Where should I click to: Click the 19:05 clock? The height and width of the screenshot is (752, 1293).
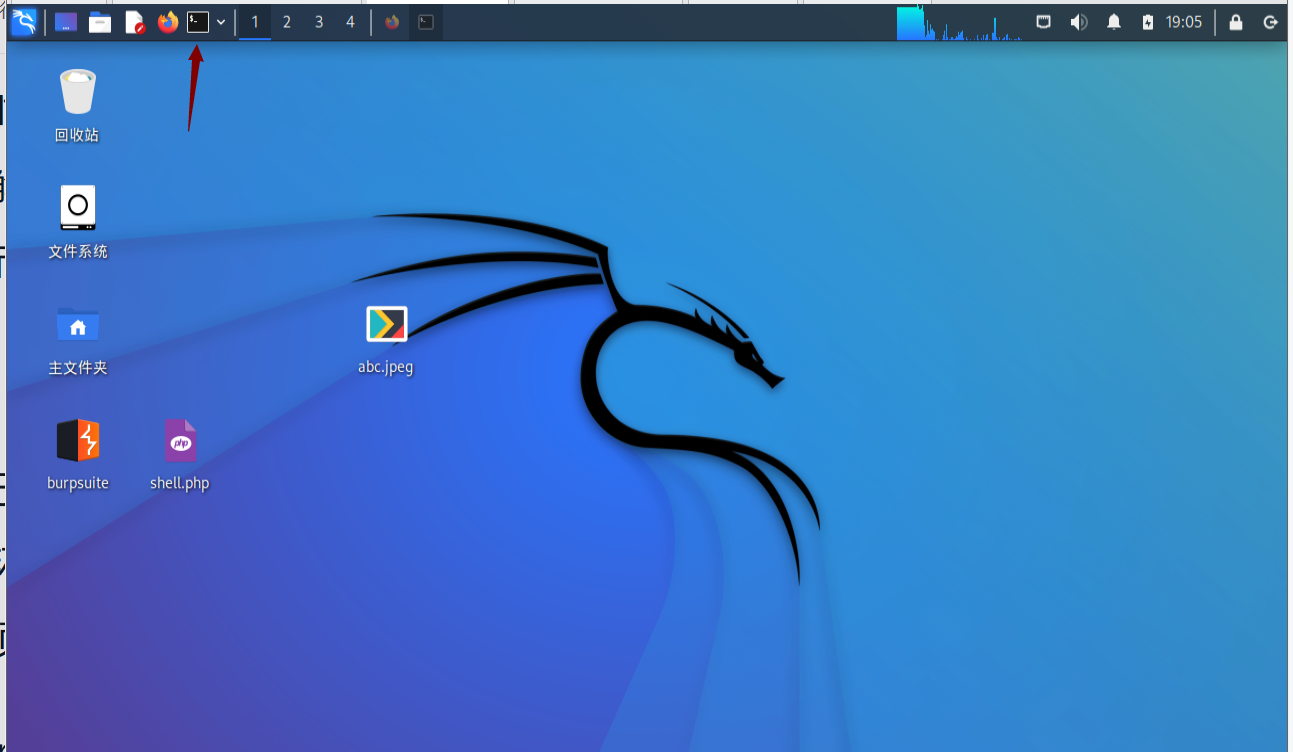[1184, 22]
